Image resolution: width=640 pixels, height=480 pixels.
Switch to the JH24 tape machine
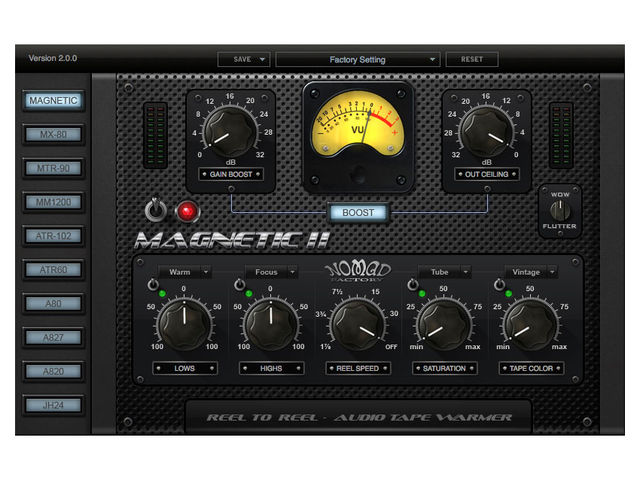click(x=53, y=405)
